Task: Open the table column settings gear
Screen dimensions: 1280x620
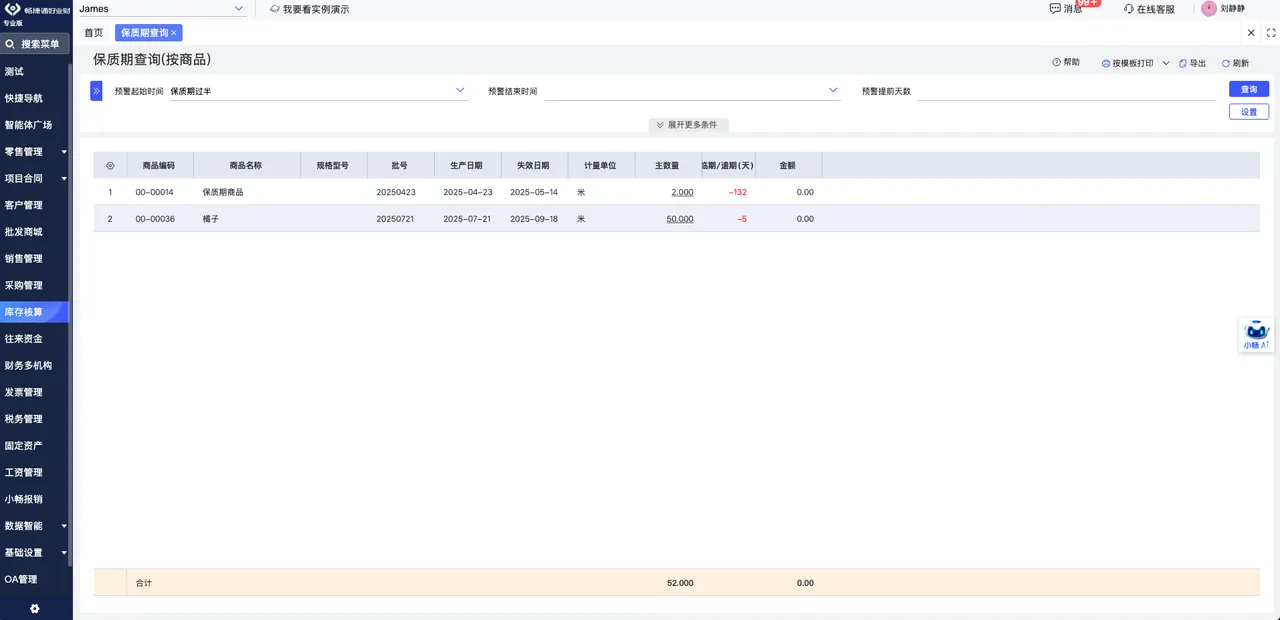Action: (x=110, y=165)
